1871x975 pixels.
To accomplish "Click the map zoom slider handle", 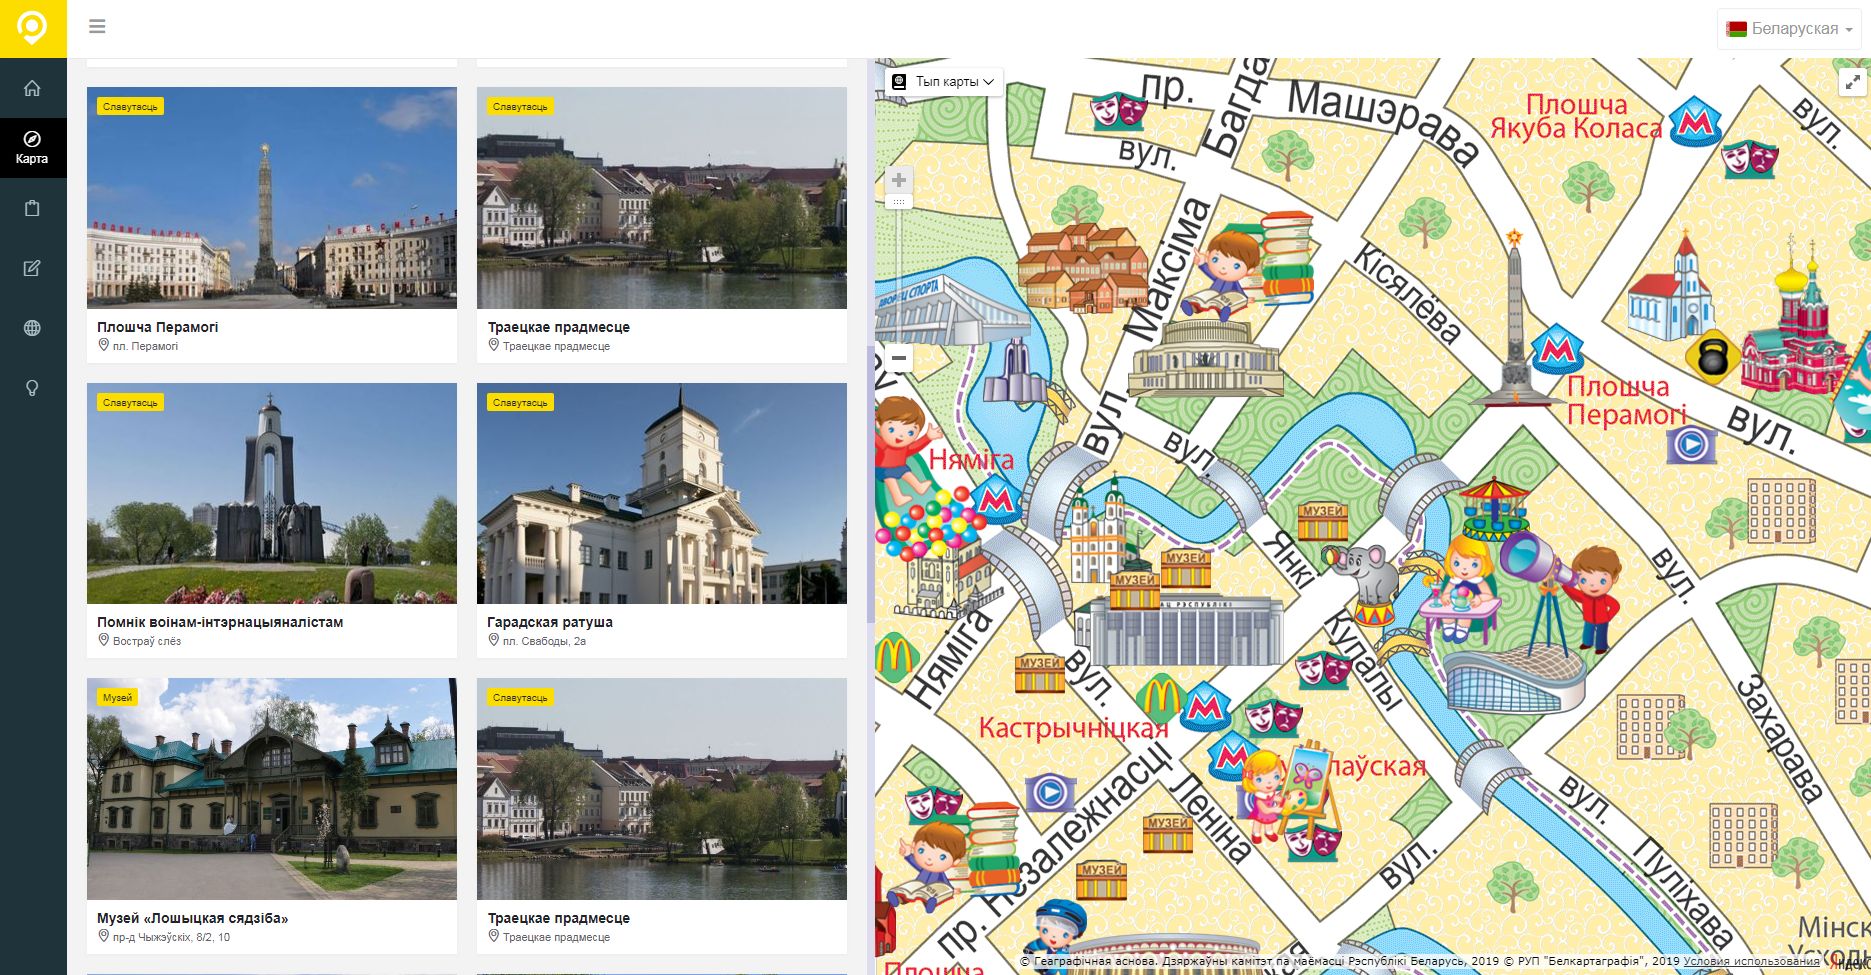I will 899,202.
